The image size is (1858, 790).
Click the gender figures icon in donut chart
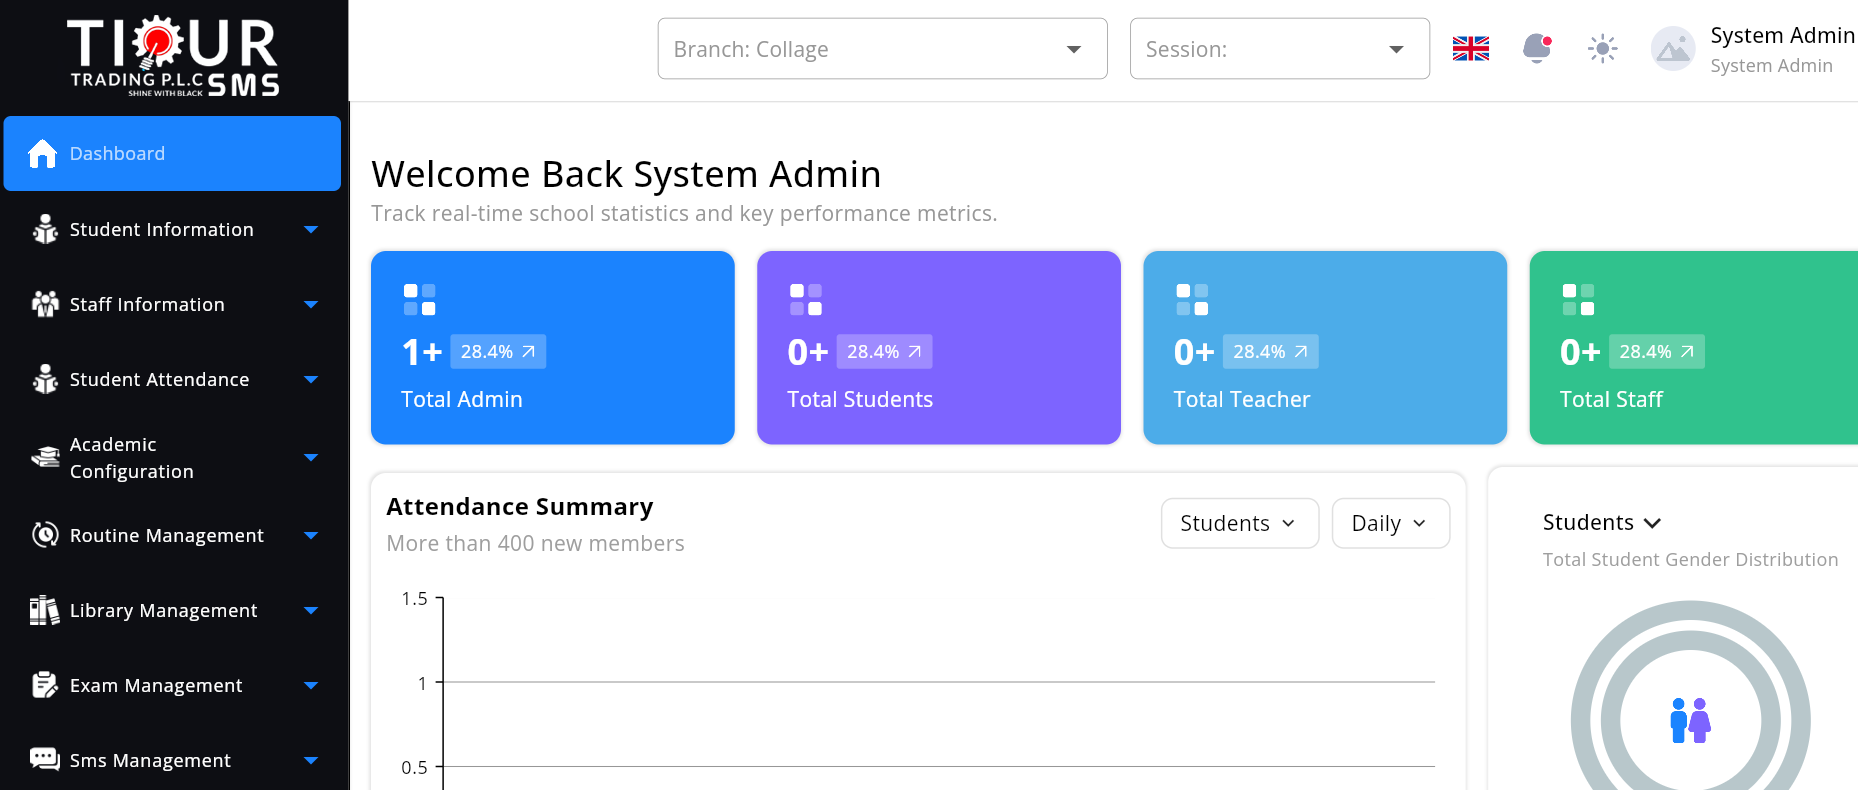pos(1691,720)
